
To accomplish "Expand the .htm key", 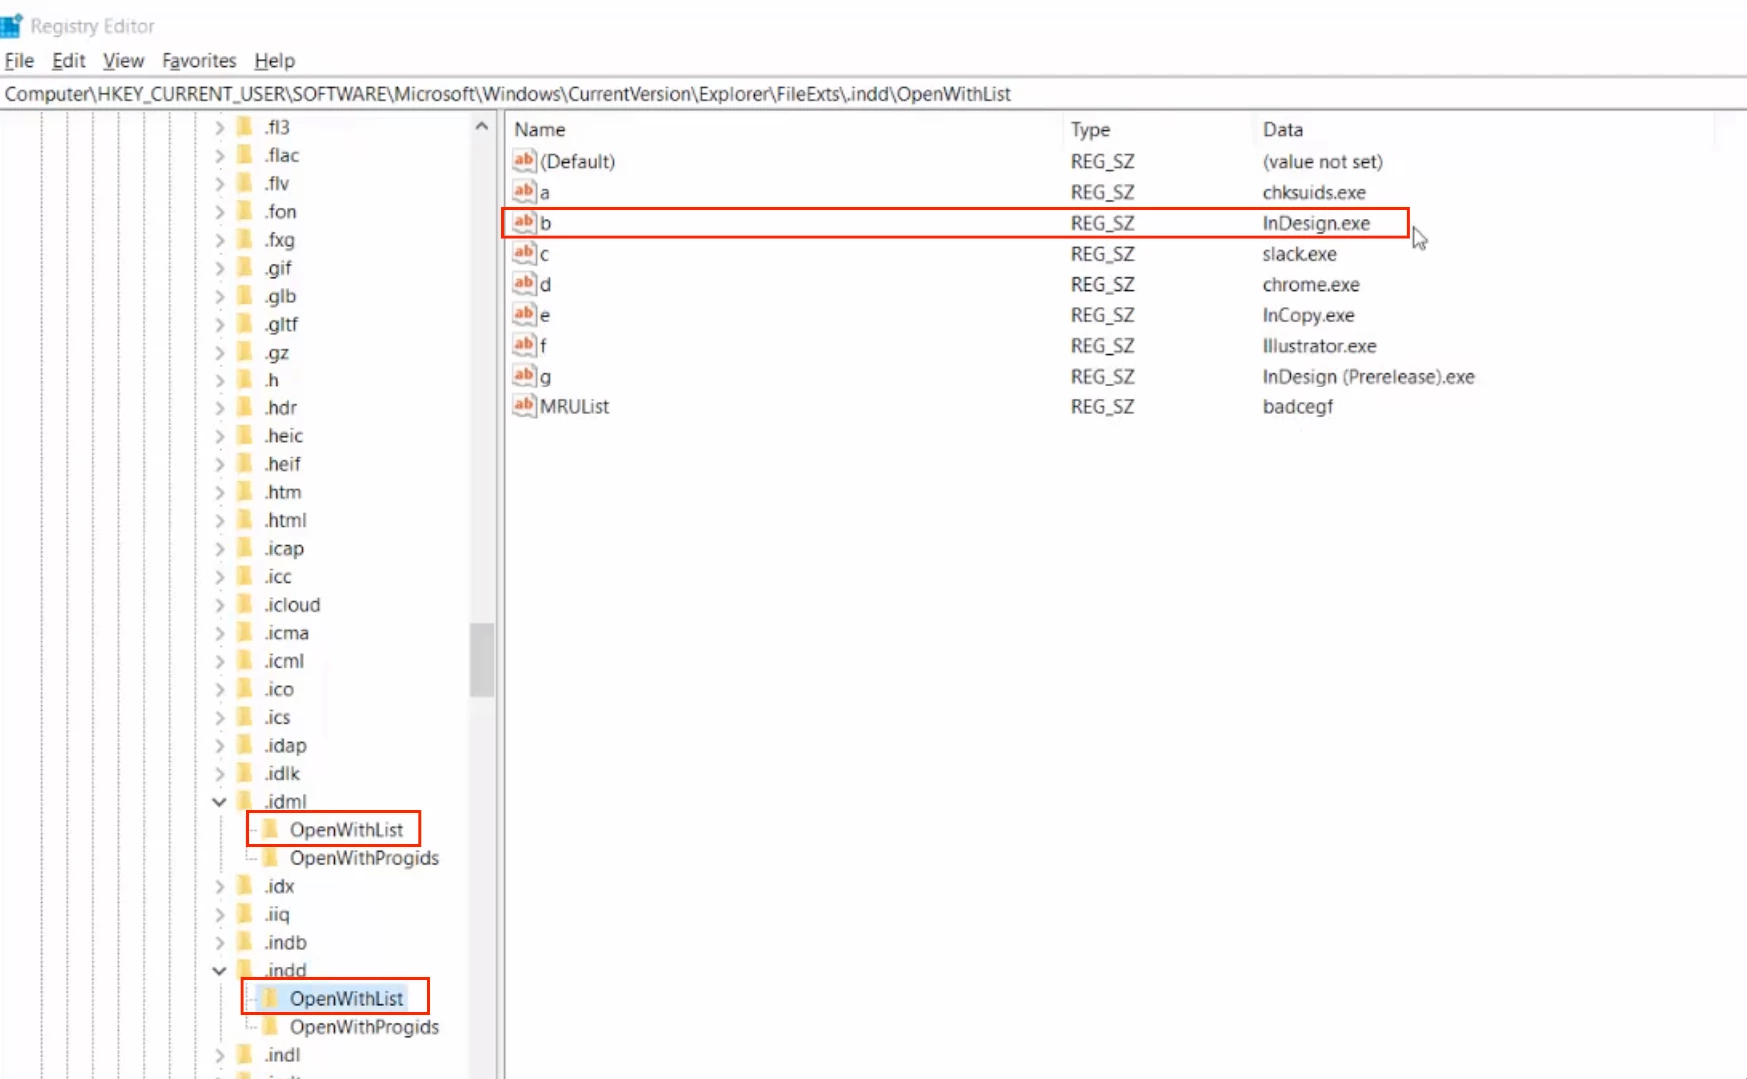I will [x=219, y=492].
